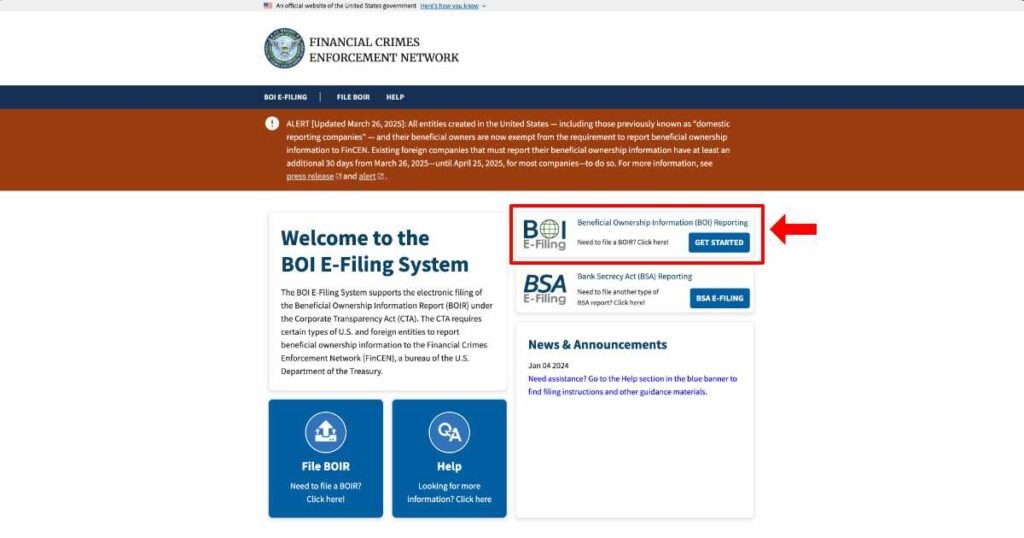1024x538 pixels.
Task: Click "Need to file a BOIR? Click here!" beside GET STARTED
Action: coord(622,242)
